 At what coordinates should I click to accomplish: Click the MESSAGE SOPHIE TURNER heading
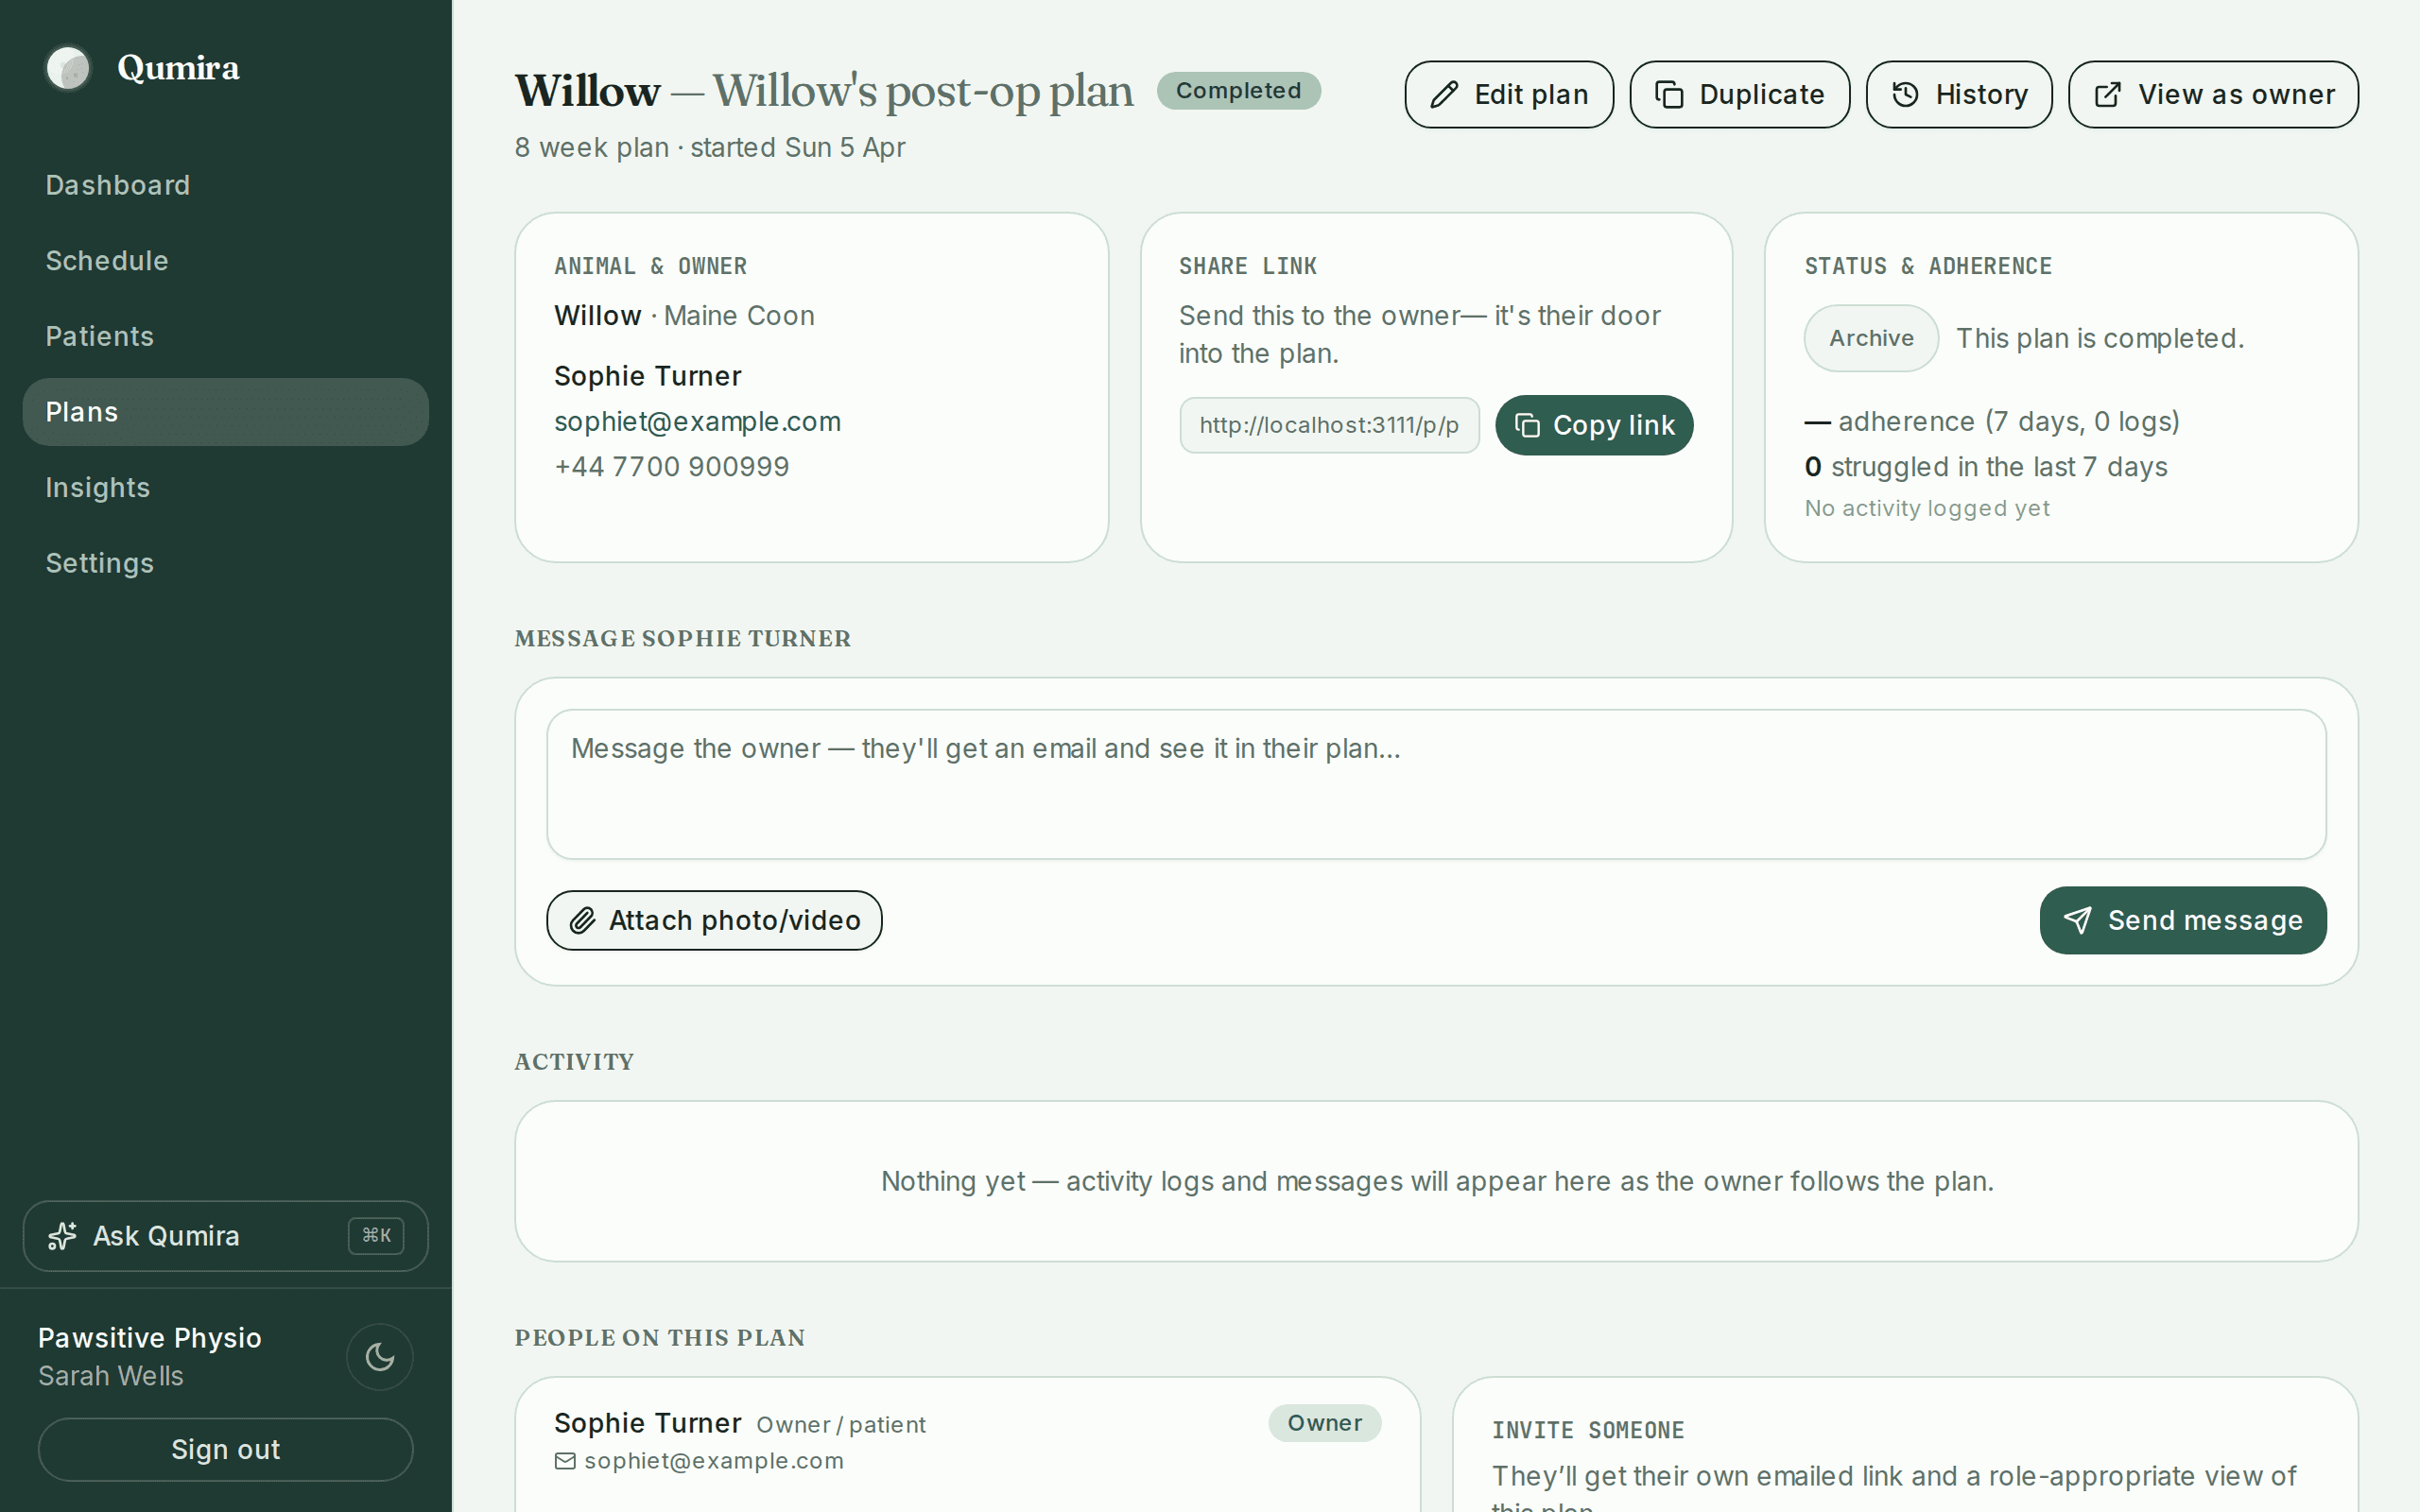683,639
